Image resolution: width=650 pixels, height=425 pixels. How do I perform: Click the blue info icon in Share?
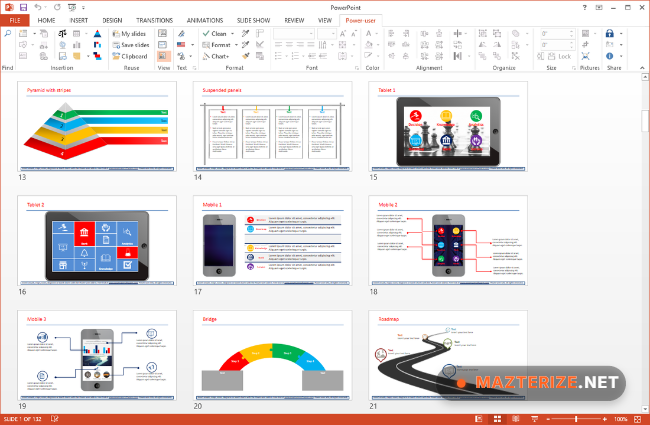pos(609,56)
